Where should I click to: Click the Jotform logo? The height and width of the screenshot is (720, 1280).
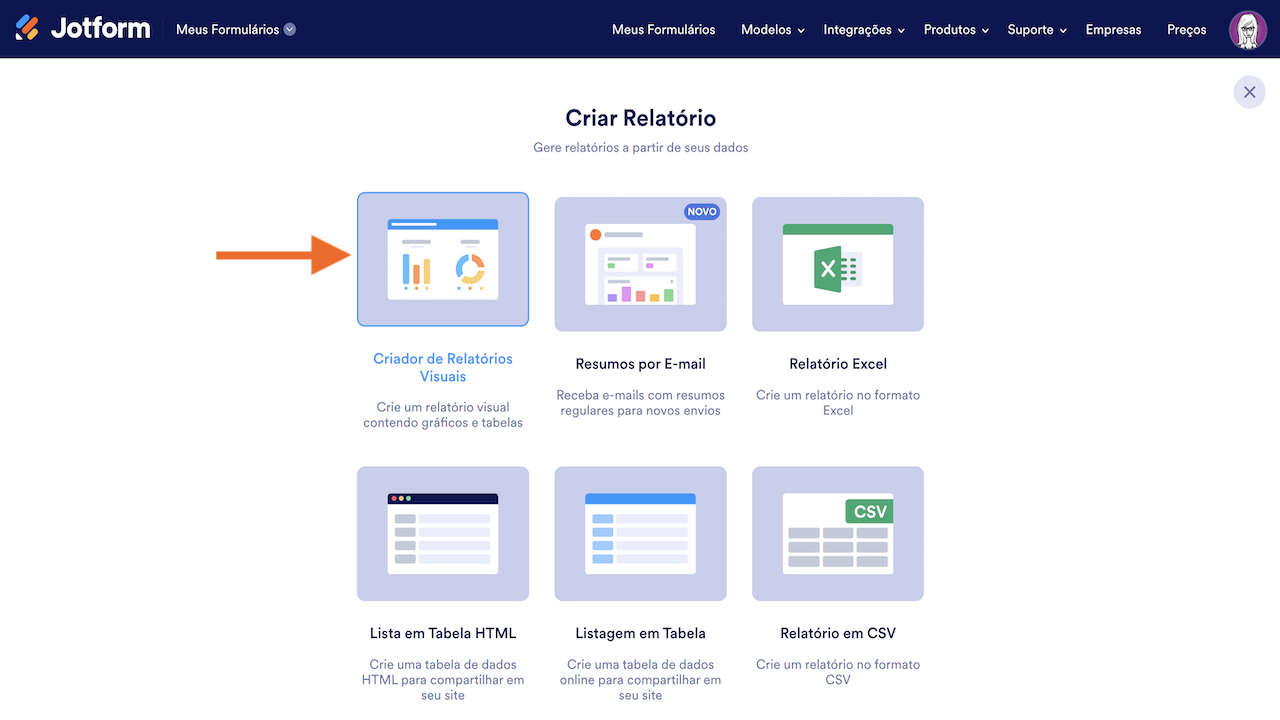[83, 28]
